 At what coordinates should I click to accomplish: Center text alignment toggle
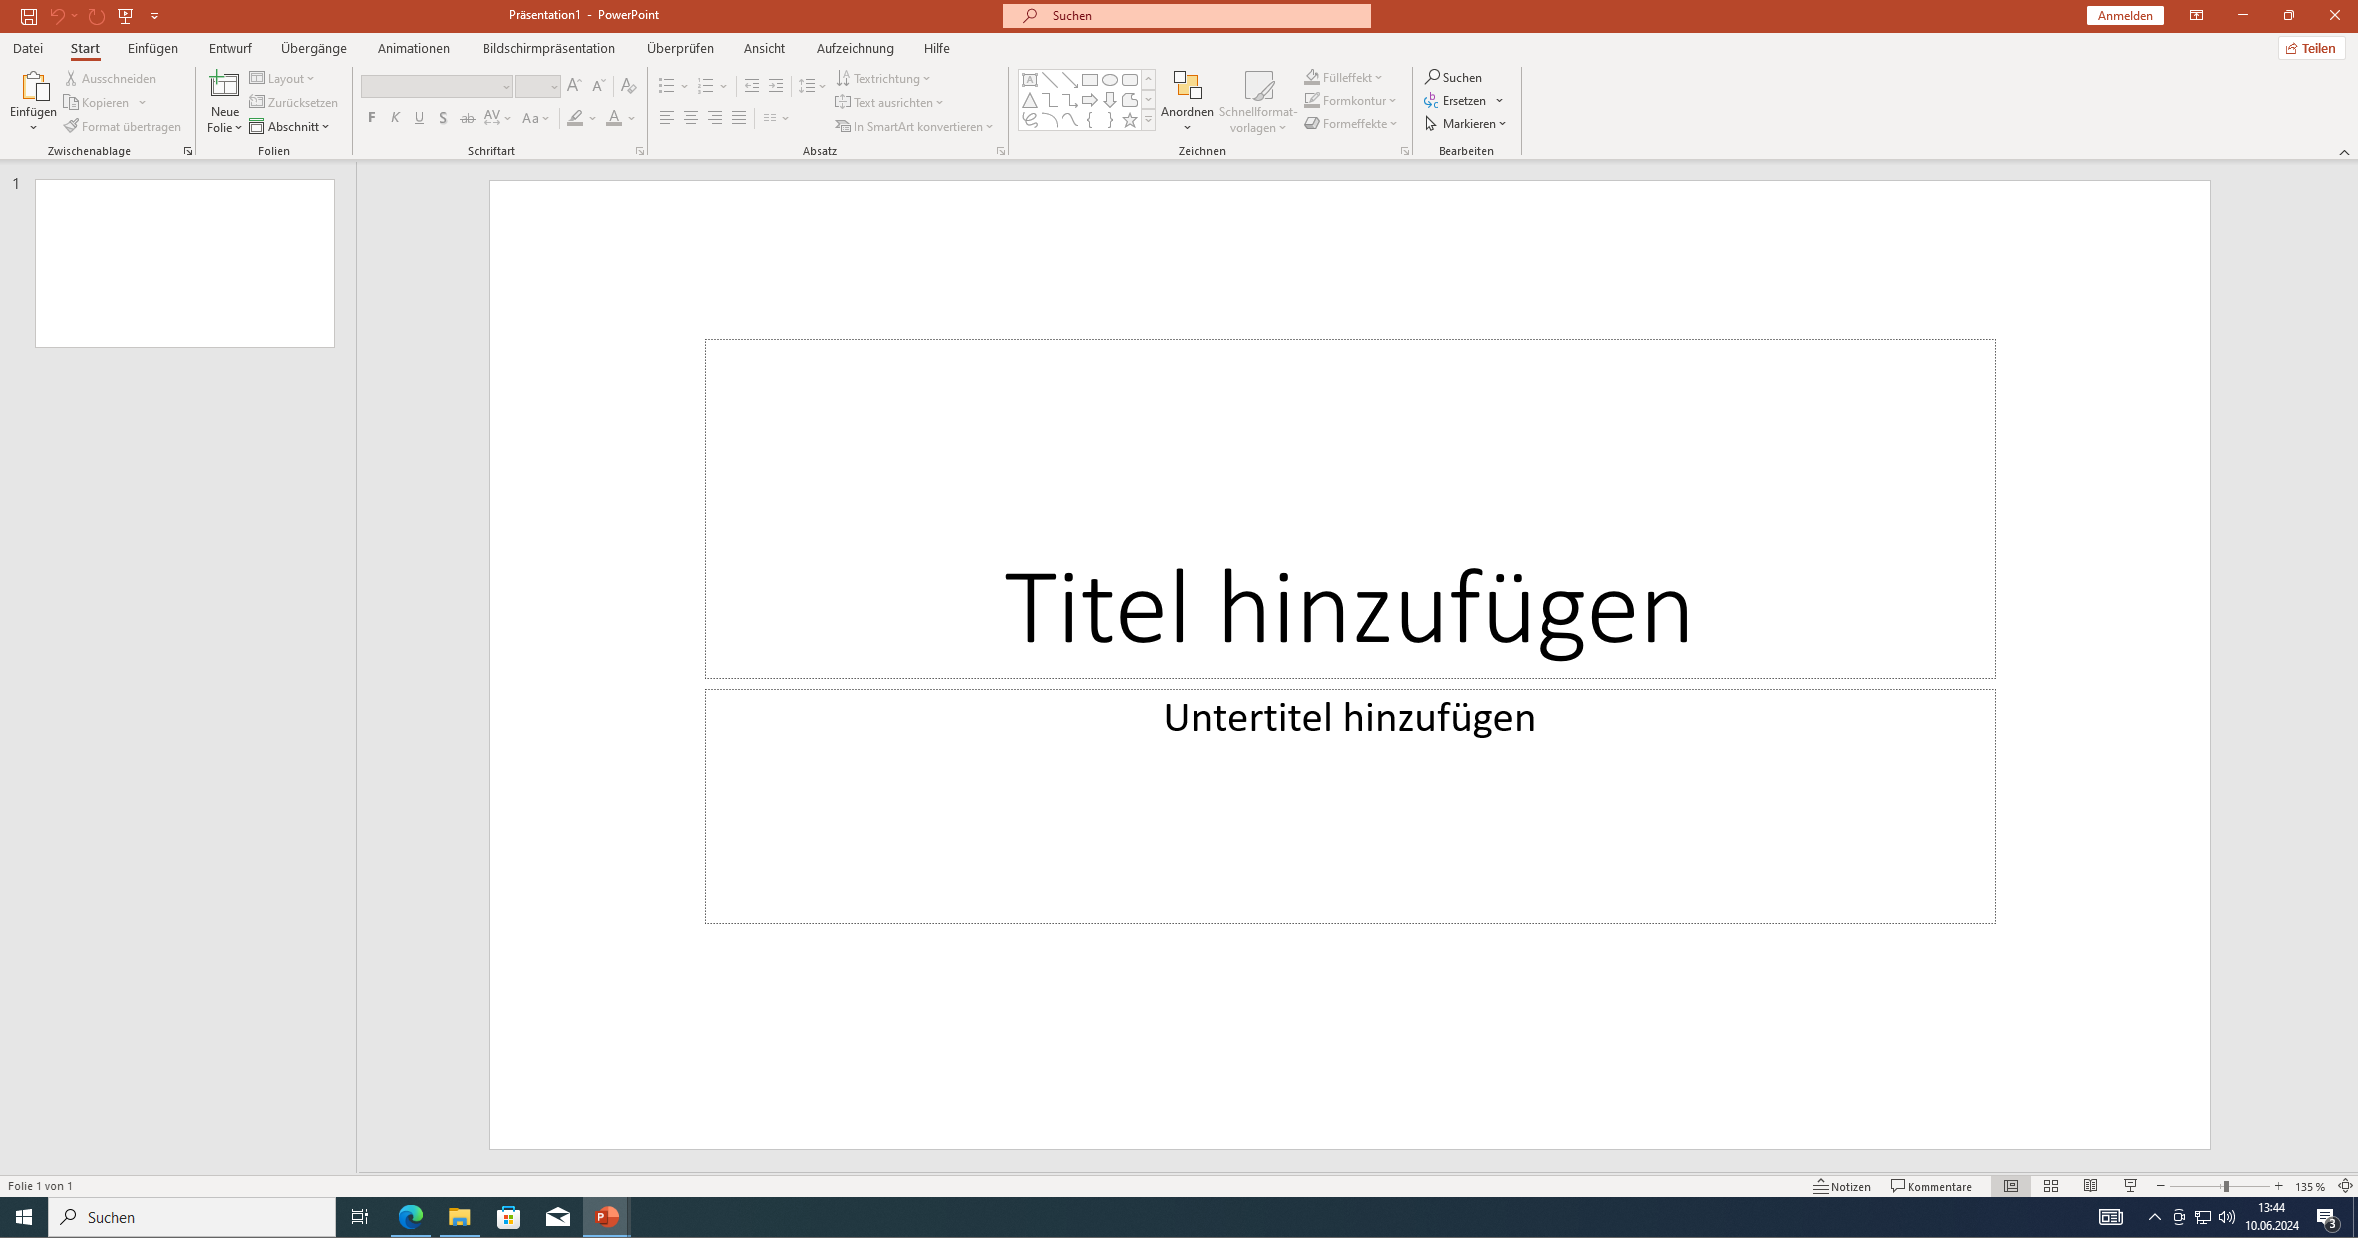coord(691,118)
